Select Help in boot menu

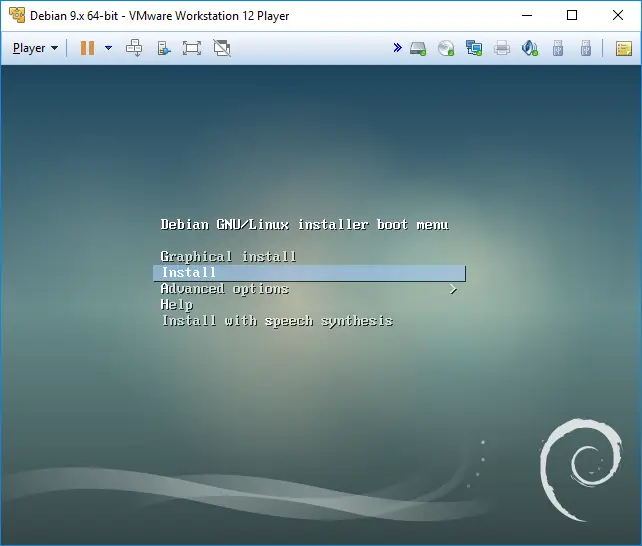pos(176,305)
